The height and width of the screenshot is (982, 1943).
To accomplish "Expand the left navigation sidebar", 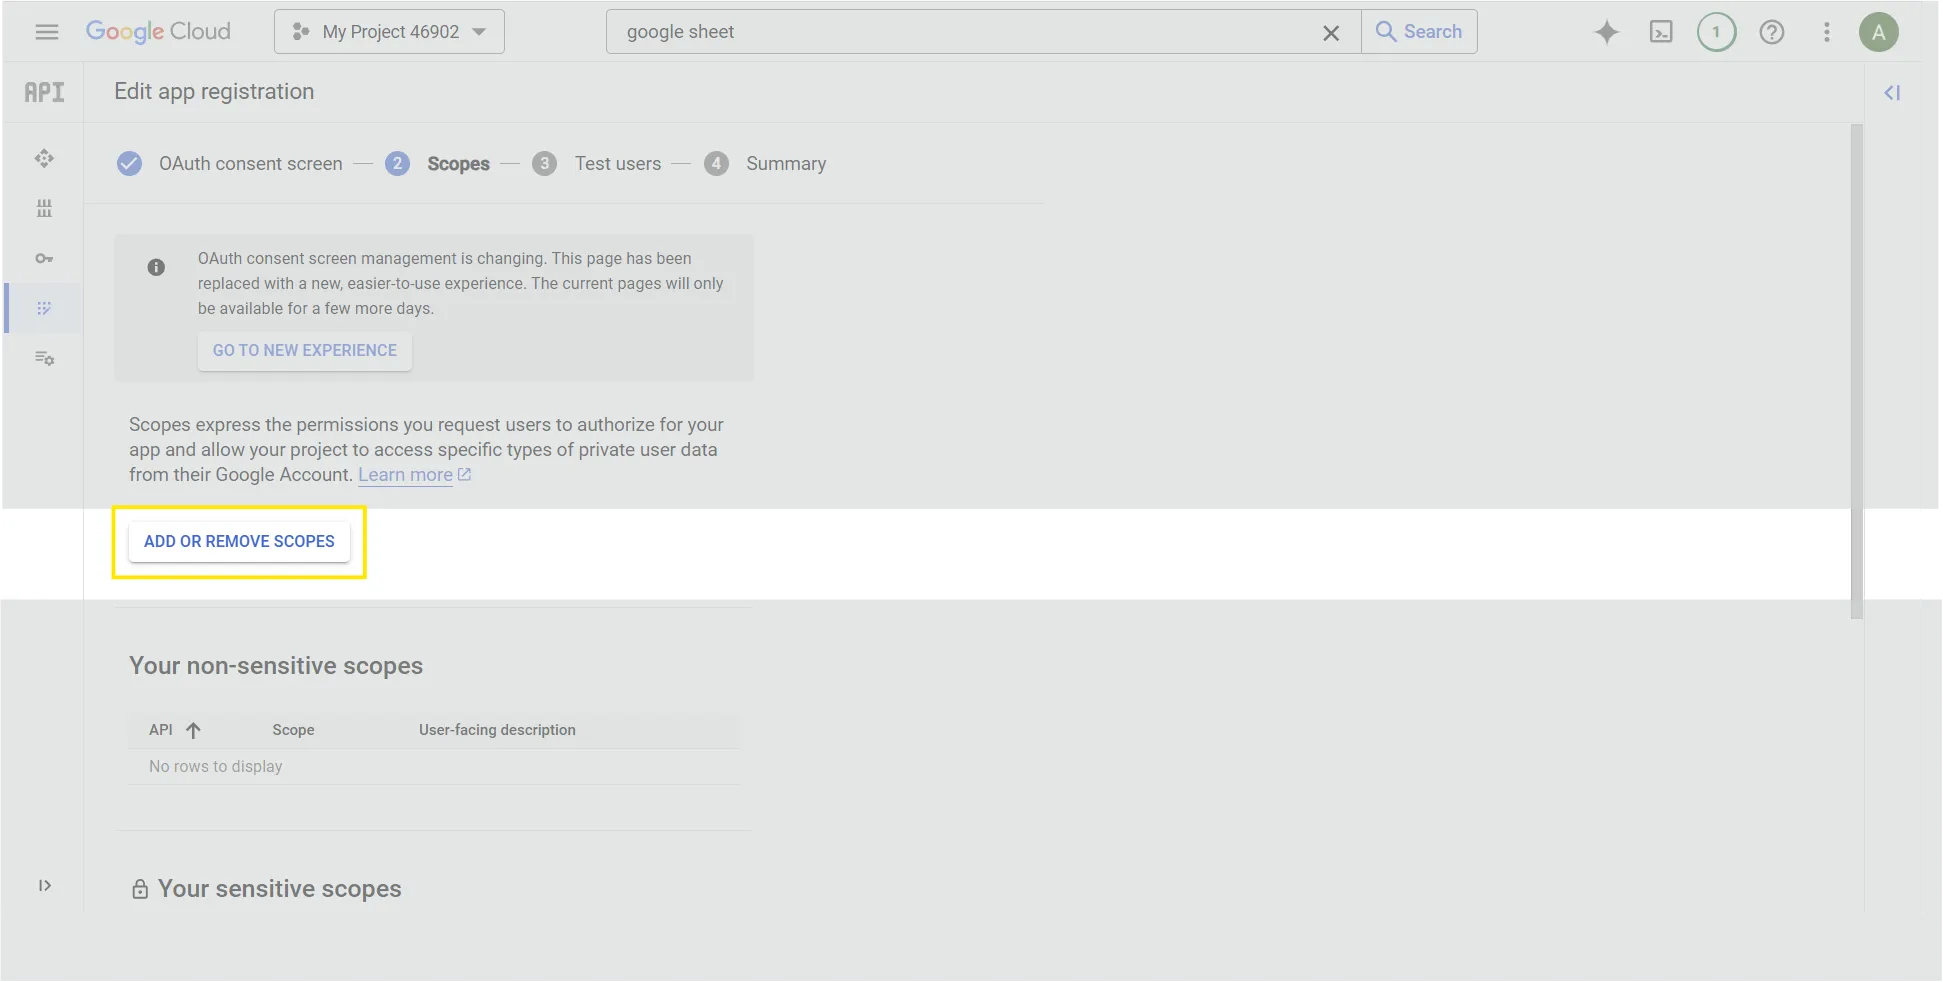I will 45,885.
